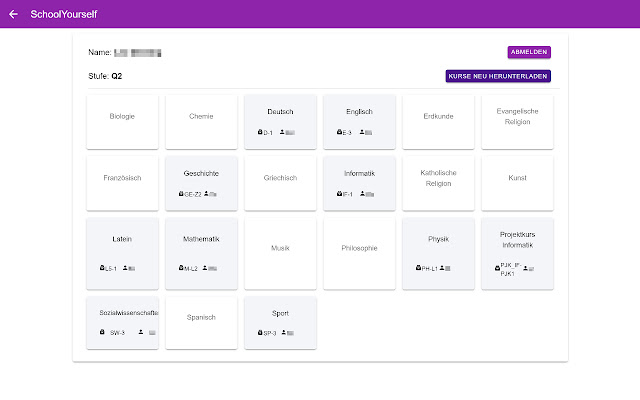Screen dimensions: 640x400
Task: Open the Evangelische Religion card
Action: pyautogui.click(x=517, y=122)
